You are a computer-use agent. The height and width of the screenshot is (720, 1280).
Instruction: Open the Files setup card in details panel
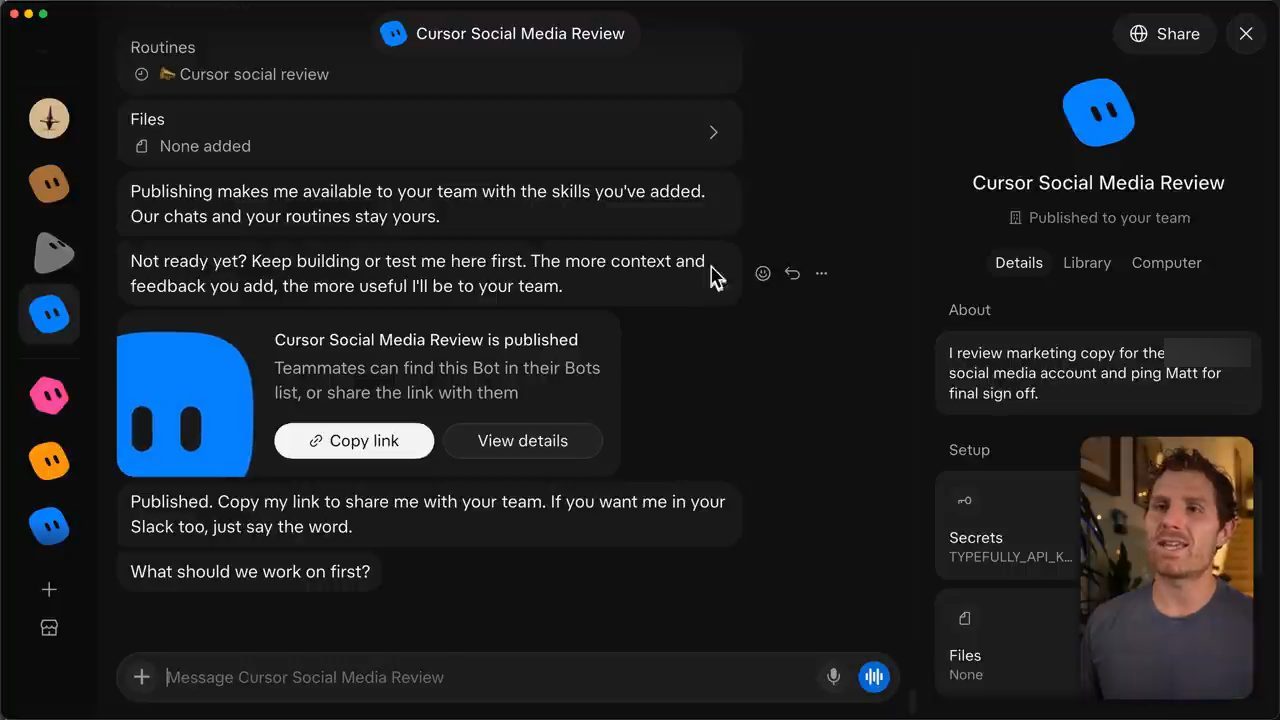click(x=1008, y=644)
